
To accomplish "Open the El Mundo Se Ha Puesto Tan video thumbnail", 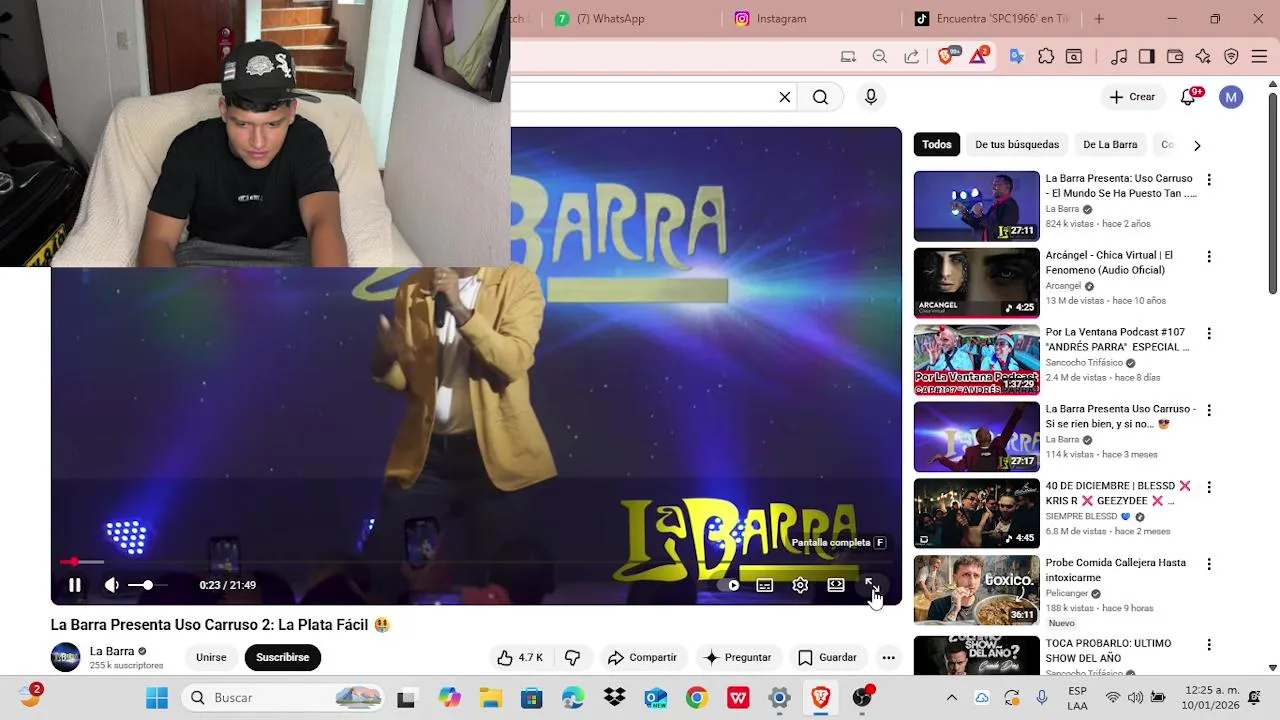I will [977, 207].
